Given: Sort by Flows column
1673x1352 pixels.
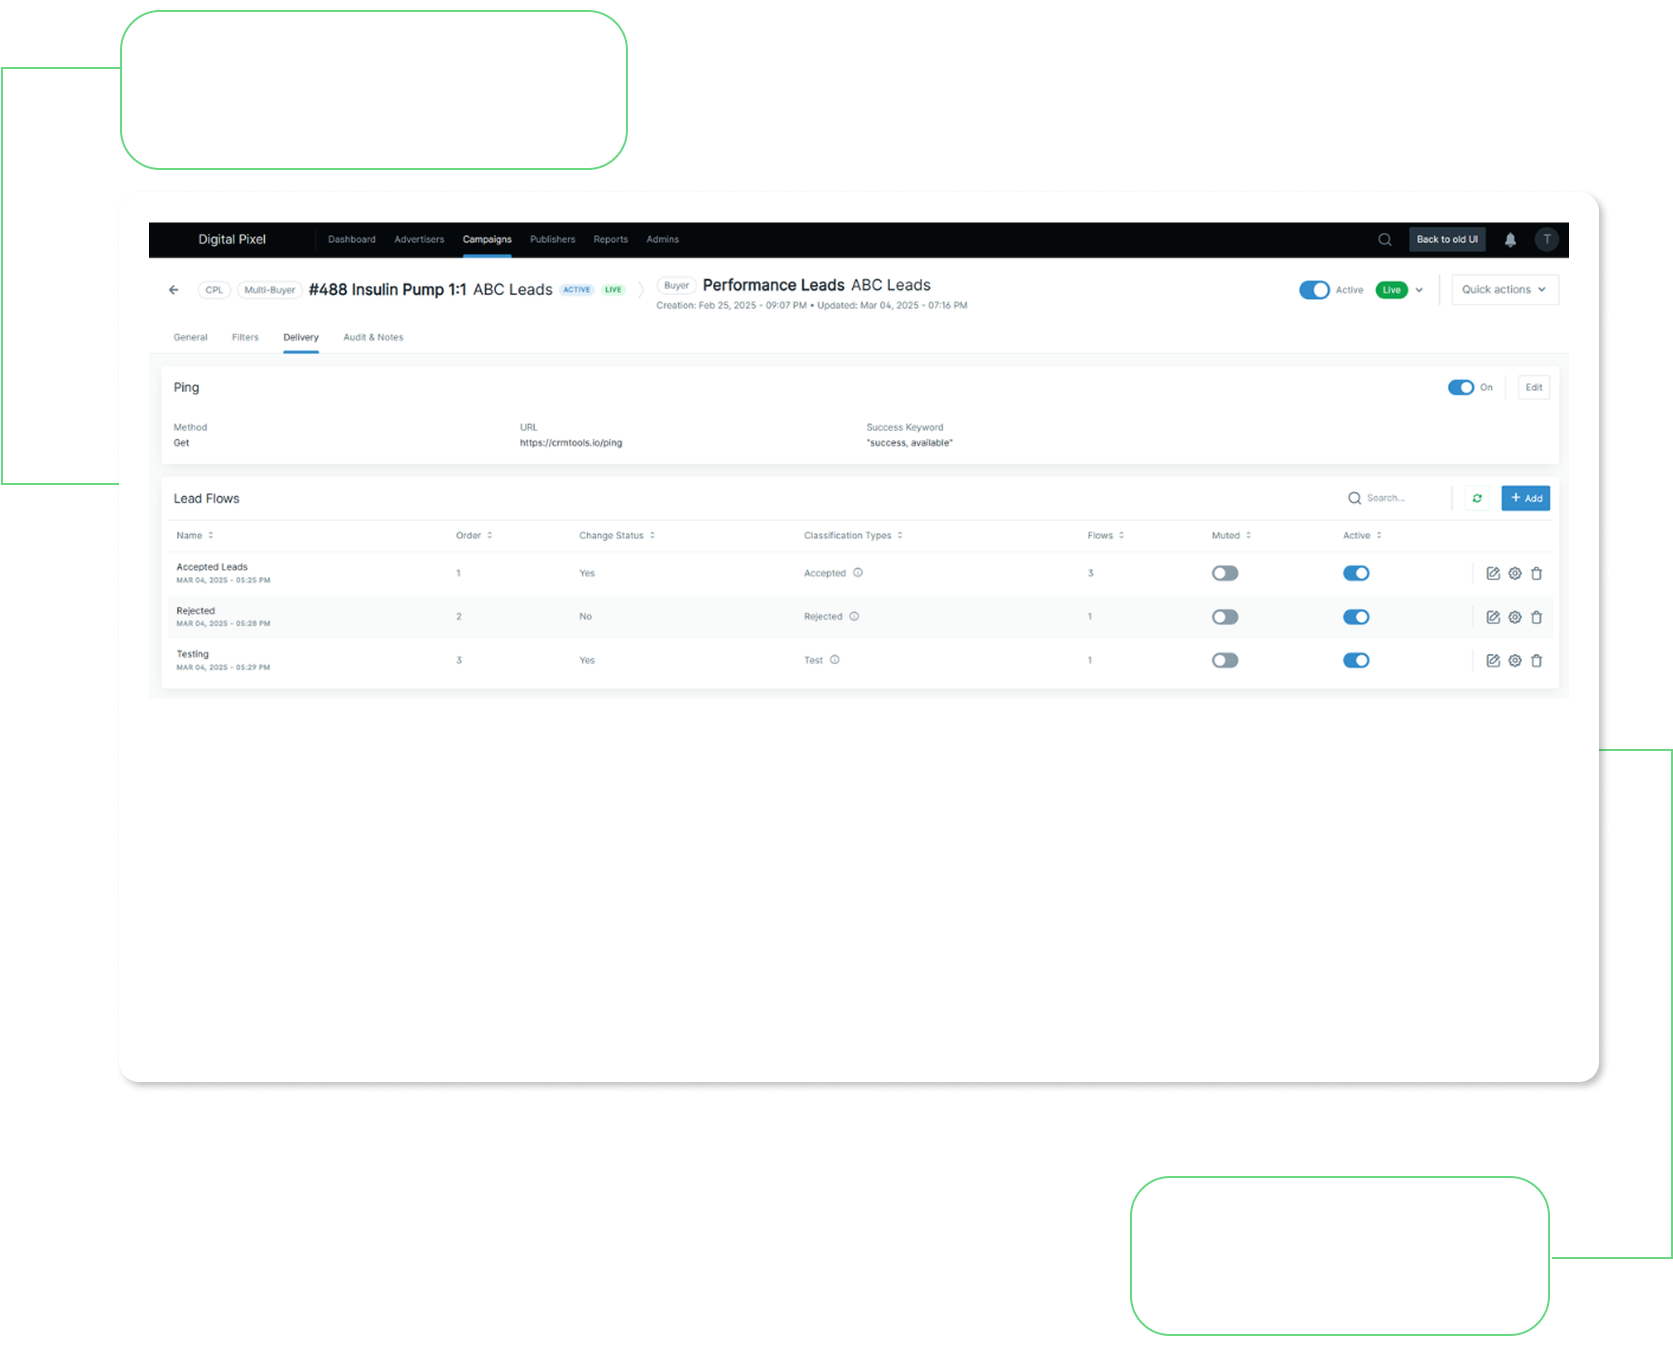Looking at the screenshot, I should 1106,536.
